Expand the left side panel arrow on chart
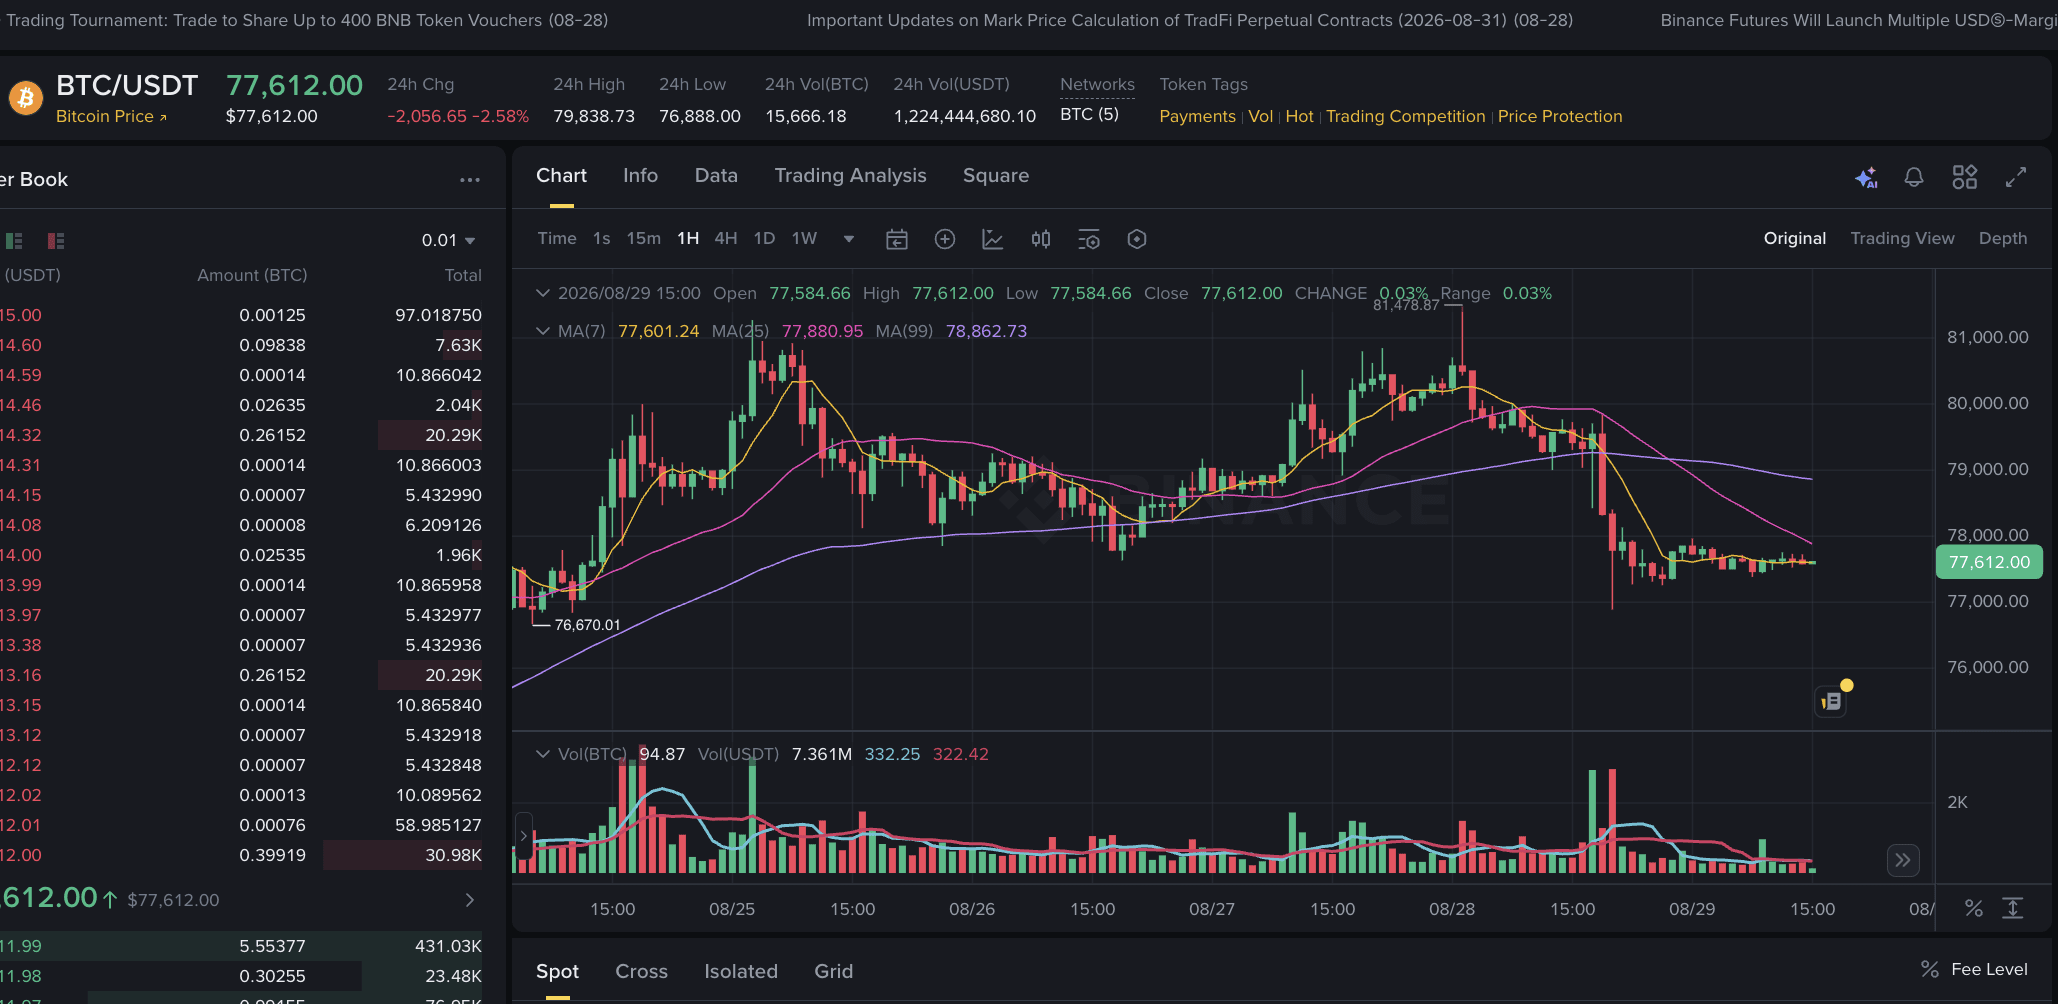This screenshot has width=2058, height=1004. pos(523,835)
